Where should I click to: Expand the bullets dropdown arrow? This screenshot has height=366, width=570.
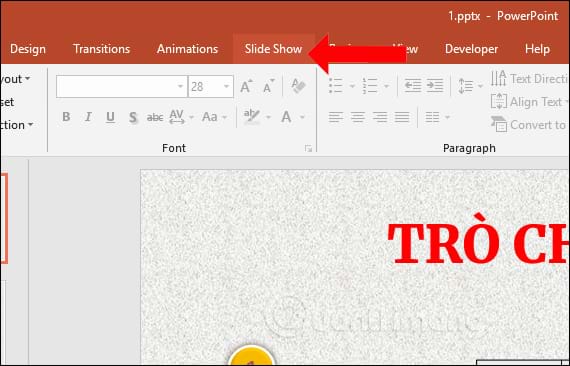[x=352, y=86]
